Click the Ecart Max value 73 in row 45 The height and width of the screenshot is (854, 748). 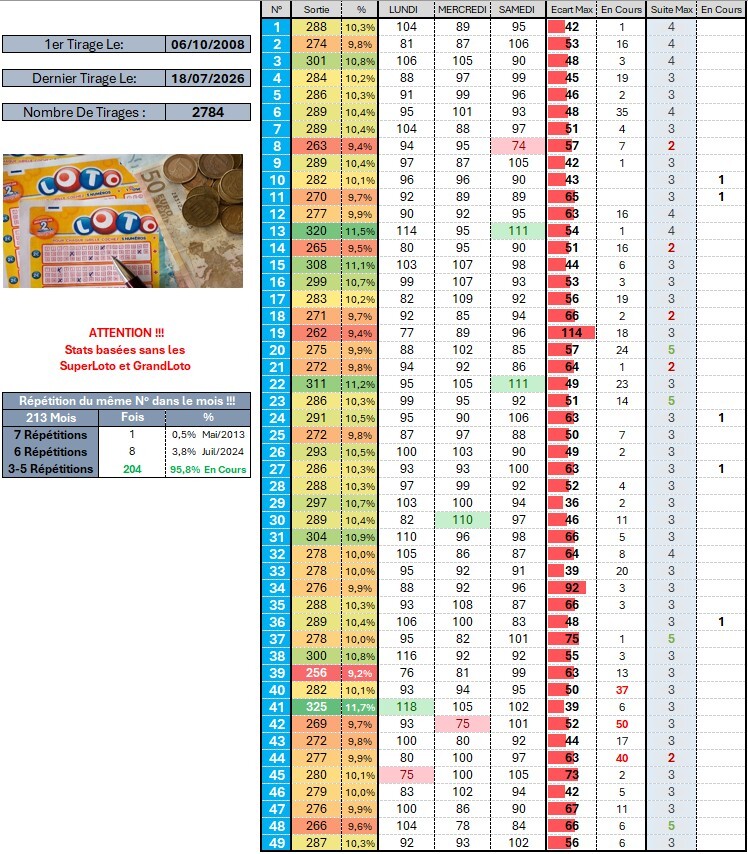click(x=571, y=774)
